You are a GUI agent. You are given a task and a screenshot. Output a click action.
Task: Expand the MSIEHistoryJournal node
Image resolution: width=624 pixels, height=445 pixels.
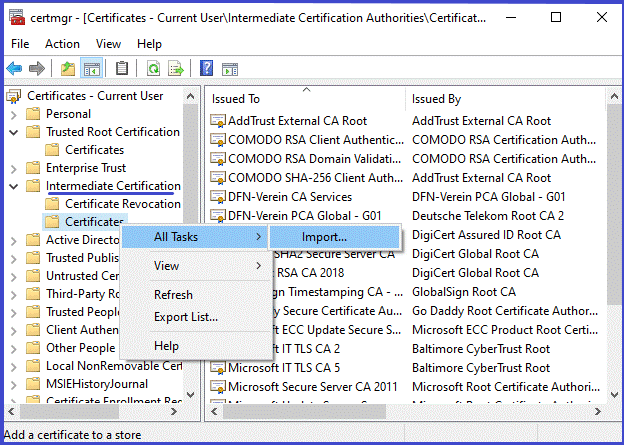coord(14,385)
